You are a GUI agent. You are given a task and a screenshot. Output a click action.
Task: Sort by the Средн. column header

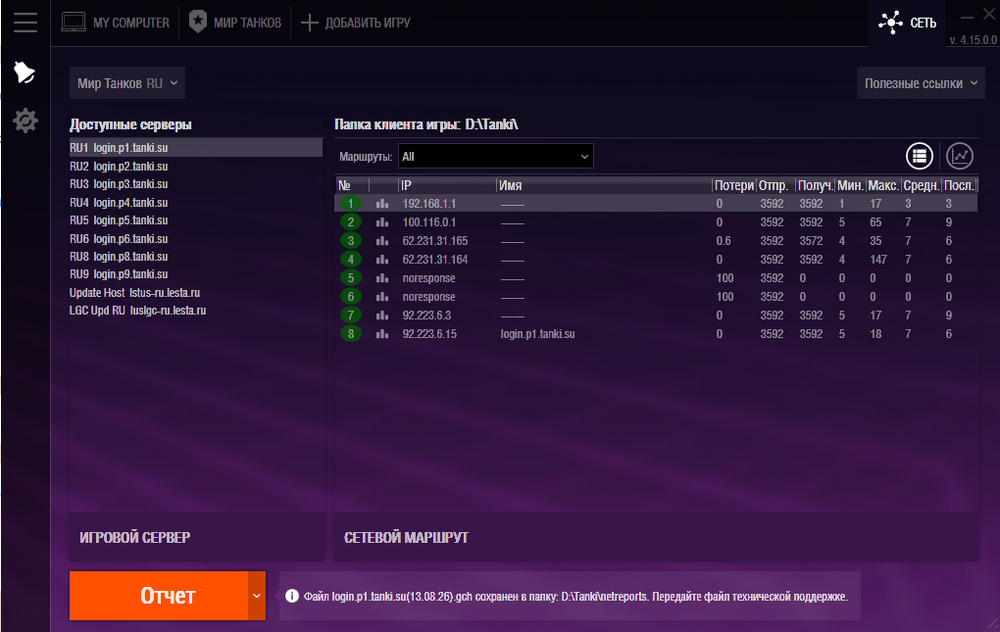921,186
